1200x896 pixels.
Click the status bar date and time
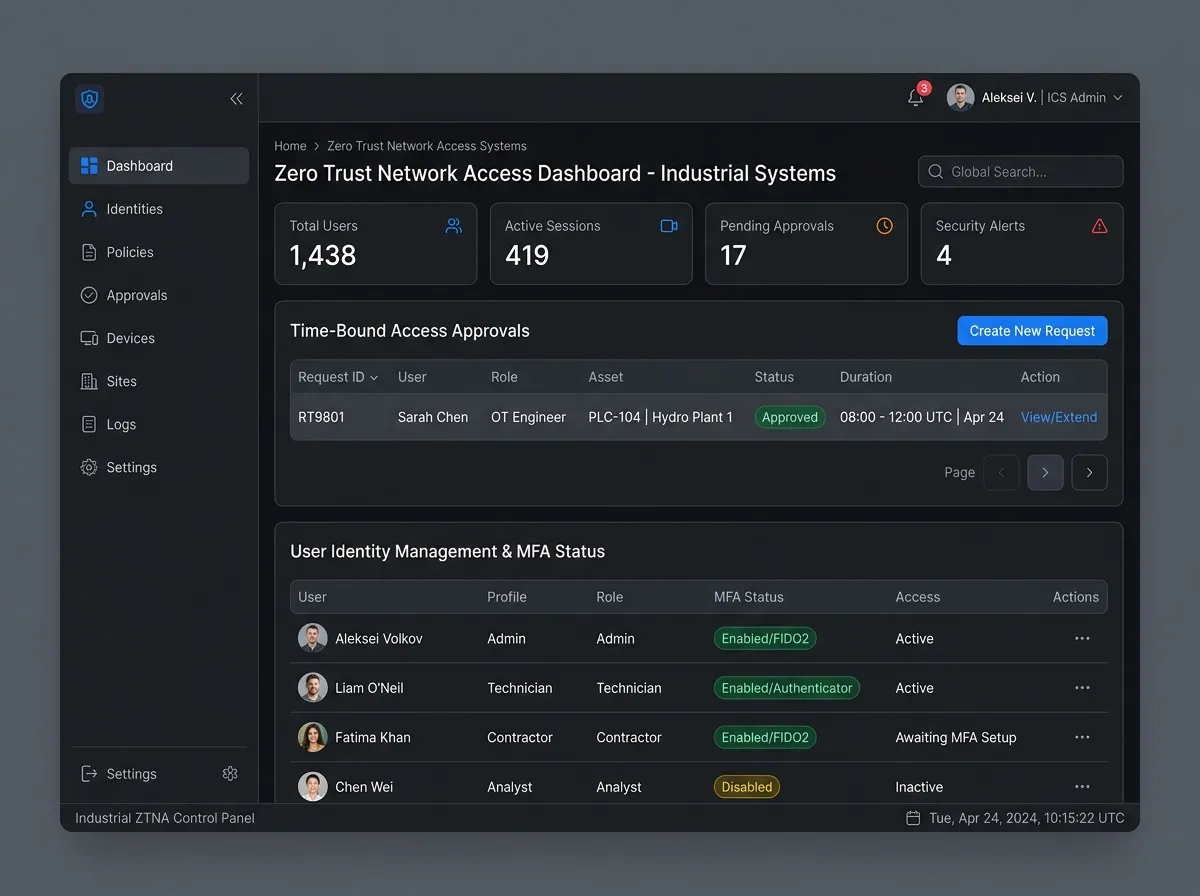(x=1027, y=818)
